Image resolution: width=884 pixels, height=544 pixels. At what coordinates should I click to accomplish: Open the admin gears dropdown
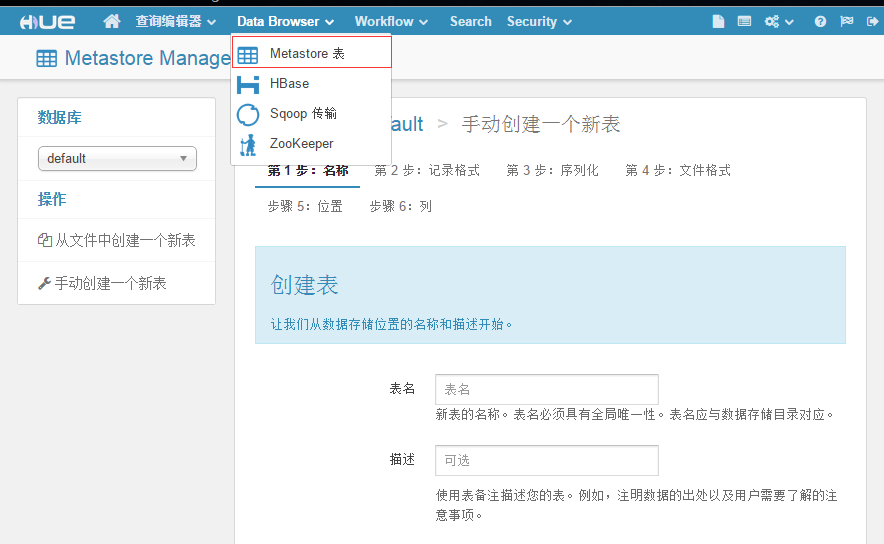pyautogui.click(x=779, y=21)
